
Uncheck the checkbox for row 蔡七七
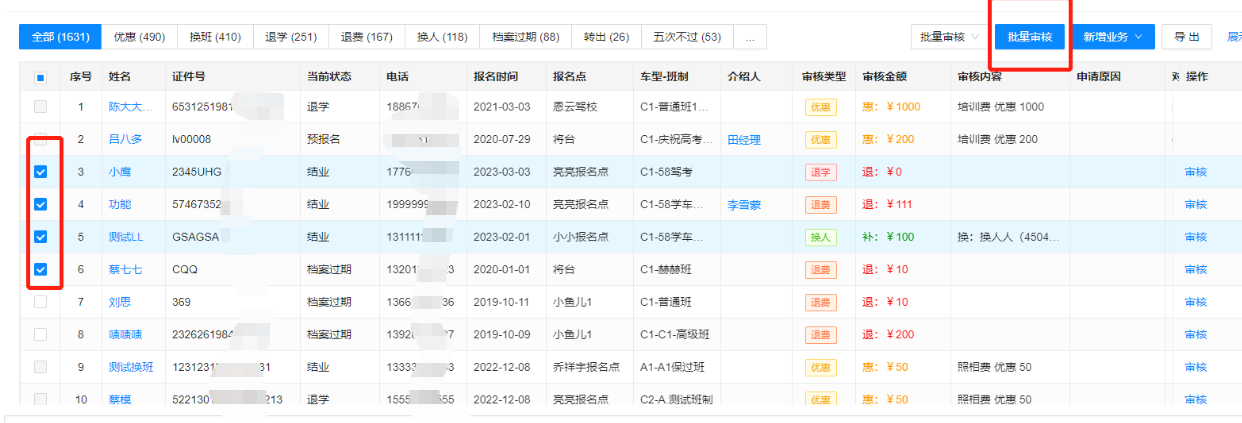(x=40, y=269)
